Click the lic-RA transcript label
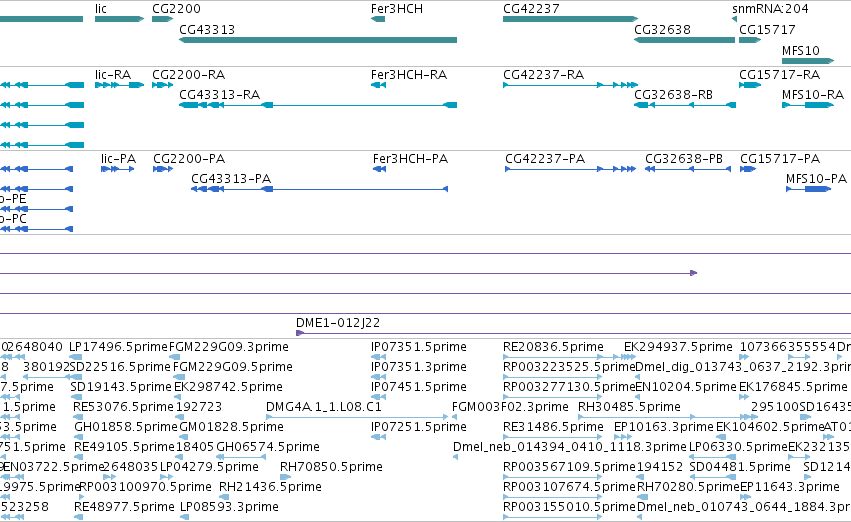This screenshot has width=851, height=522. (113, 74)
